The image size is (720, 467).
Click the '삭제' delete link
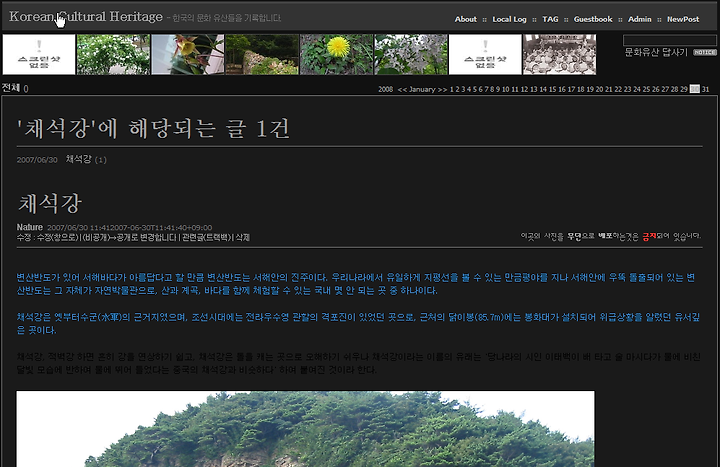pyautogui.click(x=242, y=237)
